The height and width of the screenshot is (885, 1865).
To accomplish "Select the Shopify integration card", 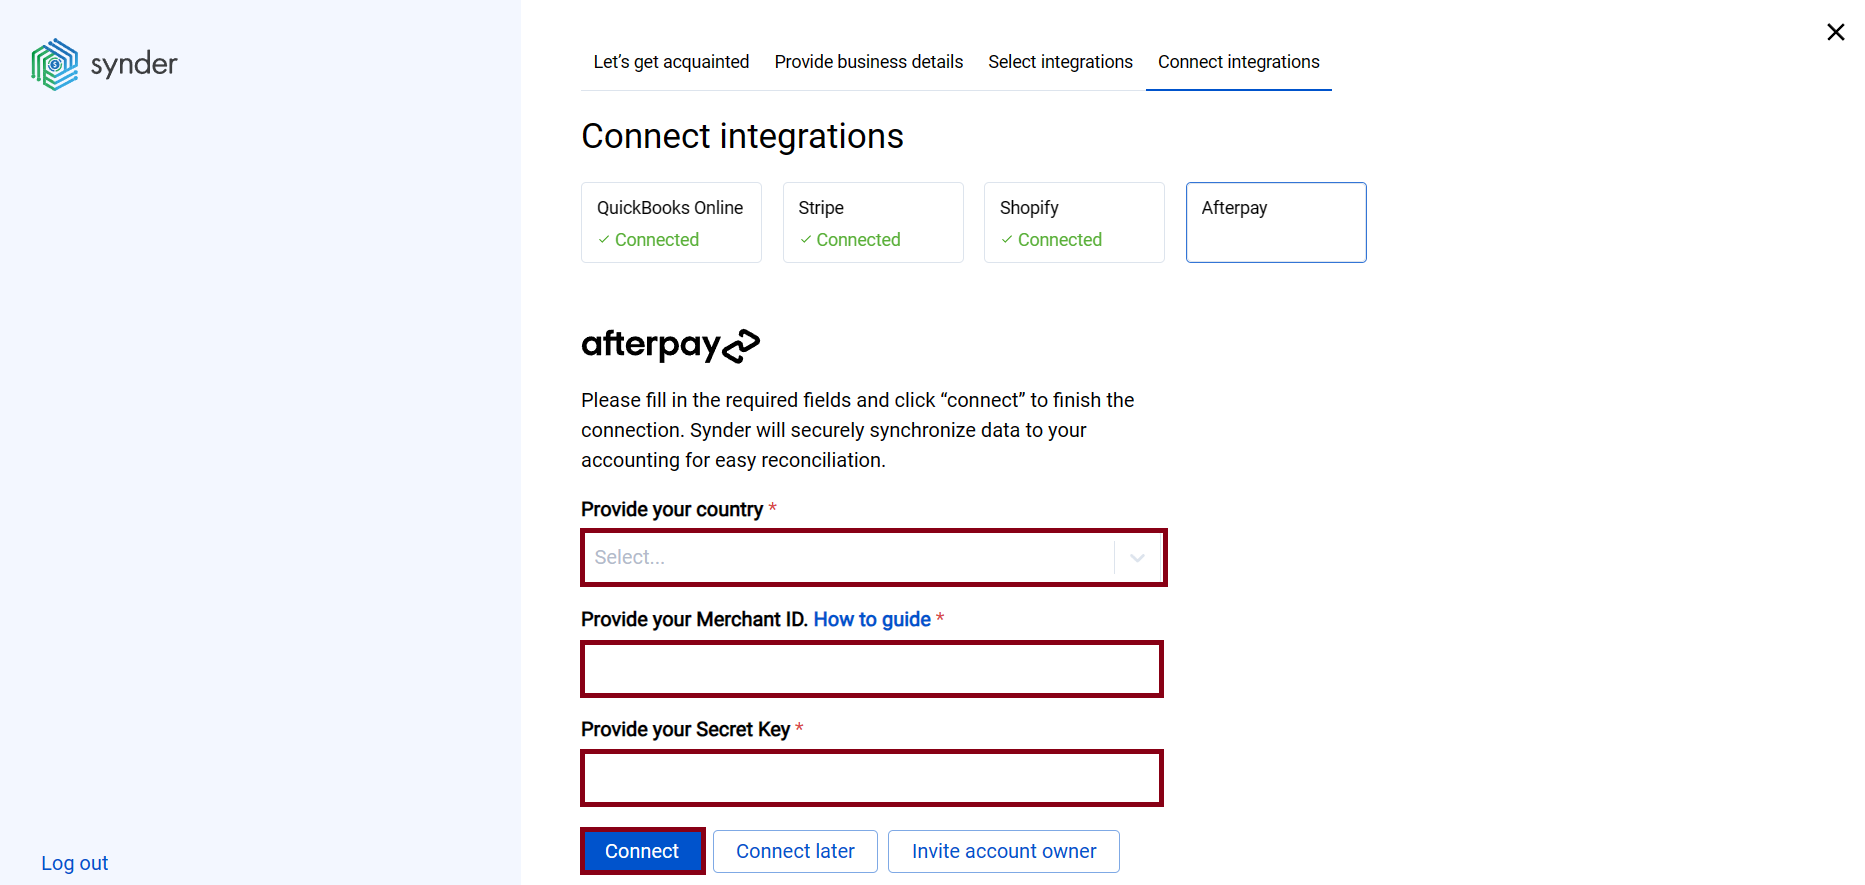I will (1073, 222).
